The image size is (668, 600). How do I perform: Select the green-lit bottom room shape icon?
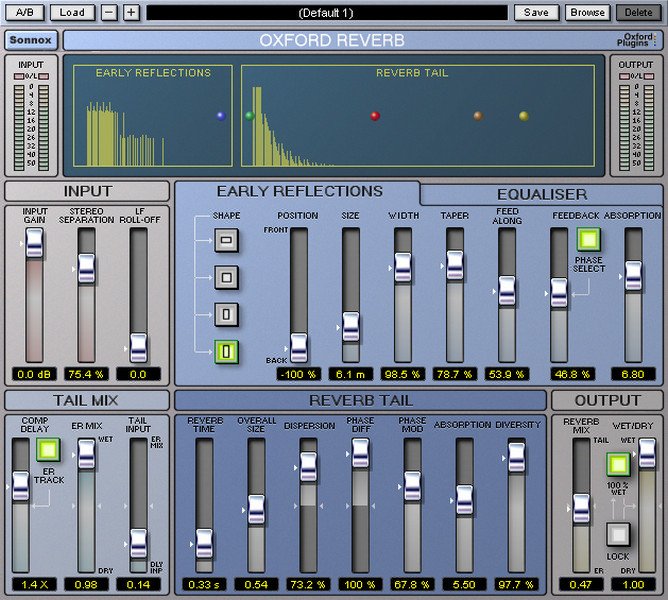pos(226,351)
